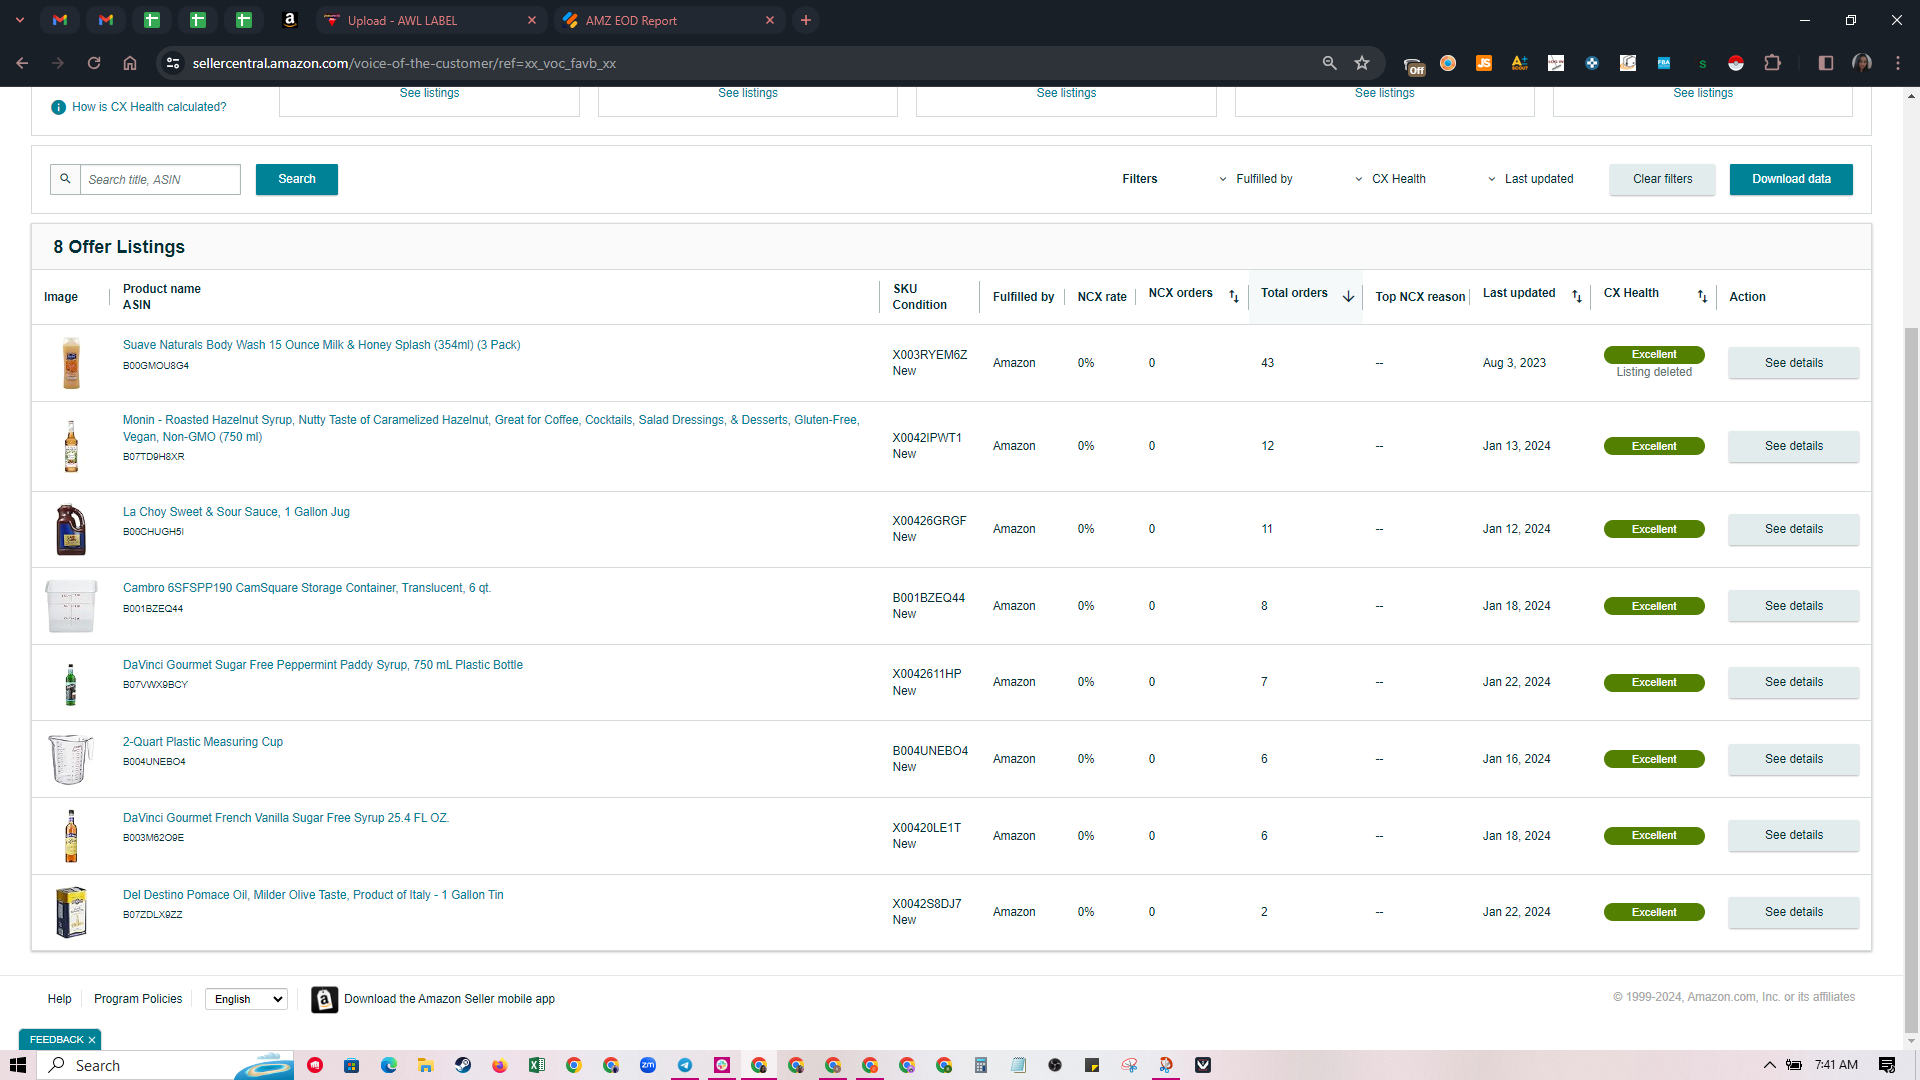Switch to the Upload - AWL LABEL tab
The image size is (1920, 1080).
430,20
